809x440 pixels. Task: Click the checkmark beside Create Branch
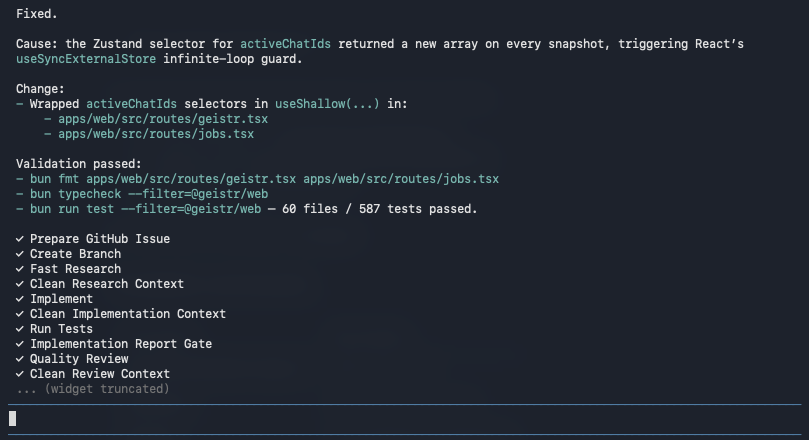[x=20, y=254]
